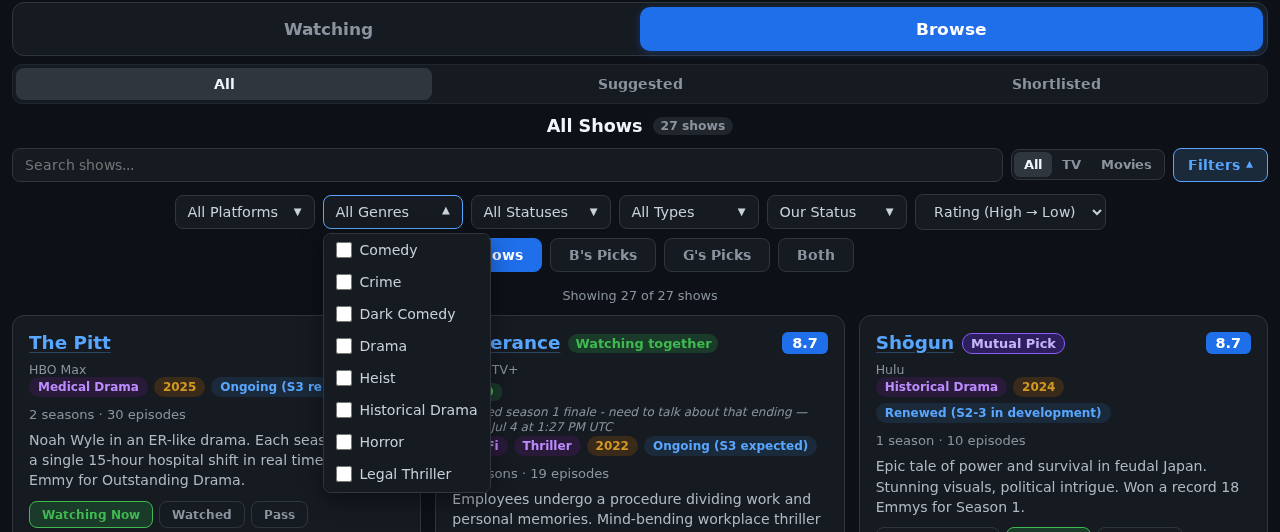This screenshot has height=532, width=1280.
Task: Open the All Statuses dropdown
Action: pos(541,212)
